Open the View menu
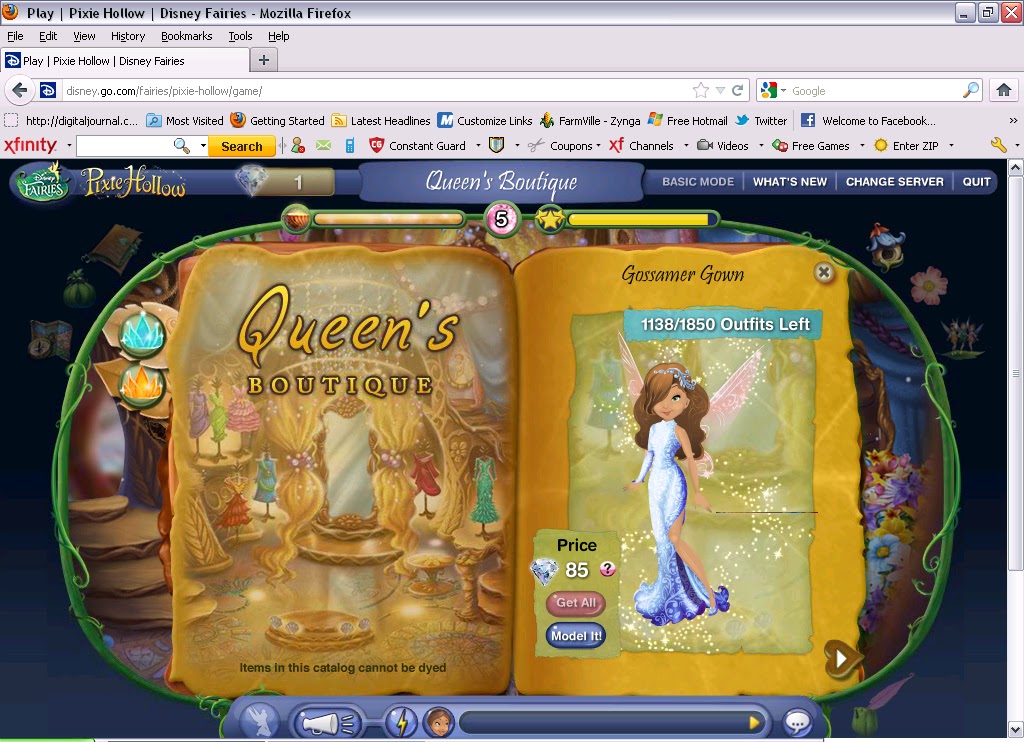1024x742 pixels. click(x=84, y=36)
